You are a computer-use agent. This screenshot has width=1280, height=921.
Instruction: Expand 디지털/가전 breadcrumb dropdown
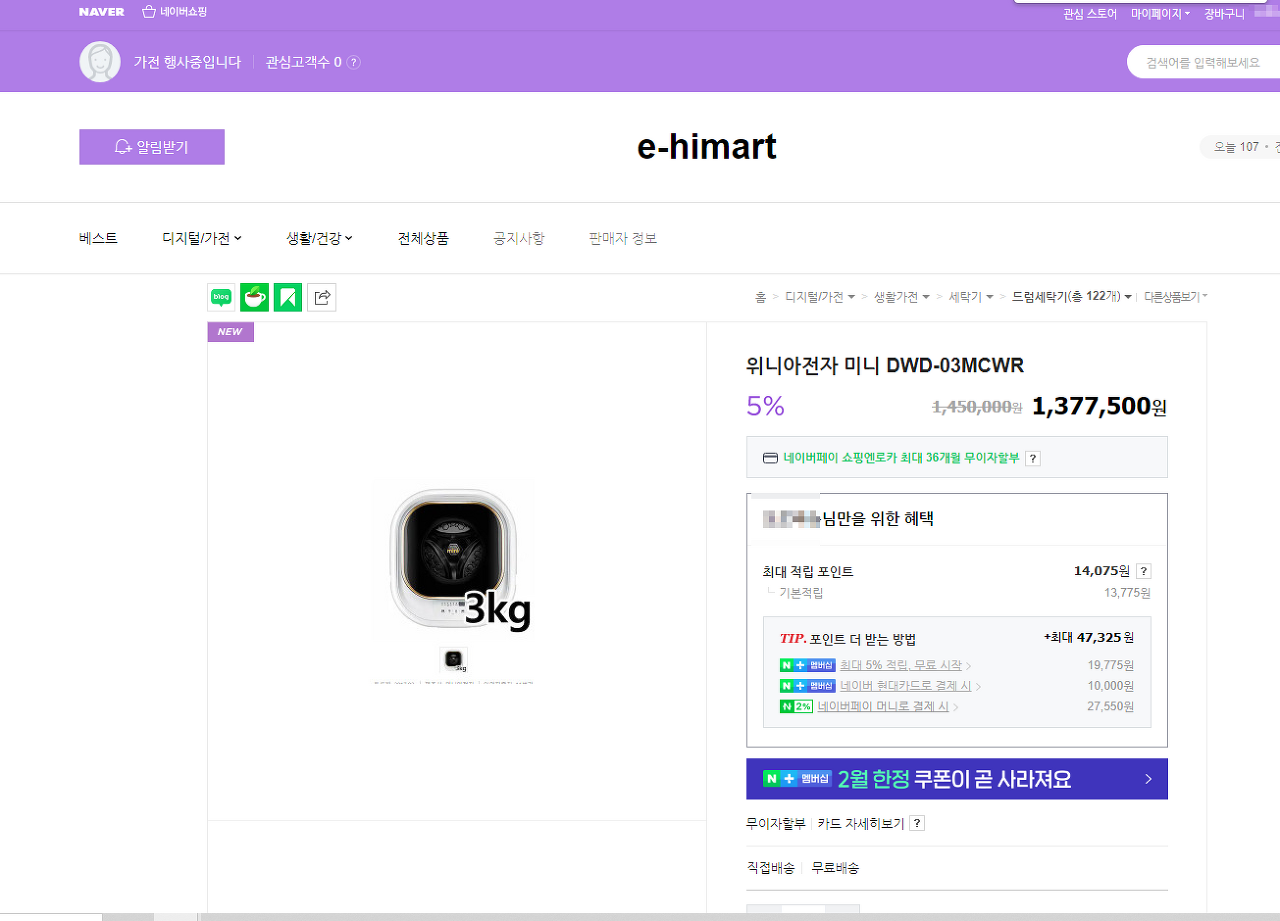coord(820,297)
